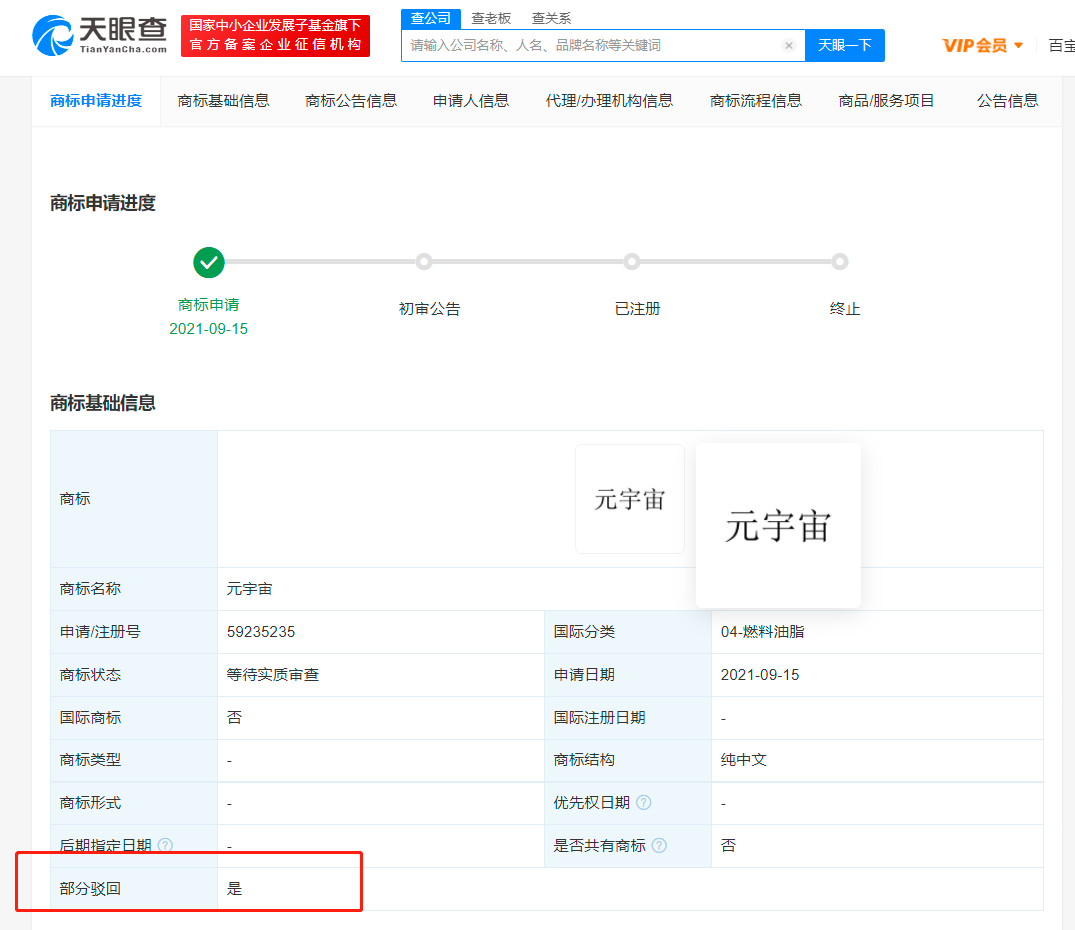Click the green 商标申请 checkmark step
The width and height of the screenshot is (1075, 930).
[x=209, y=263]
